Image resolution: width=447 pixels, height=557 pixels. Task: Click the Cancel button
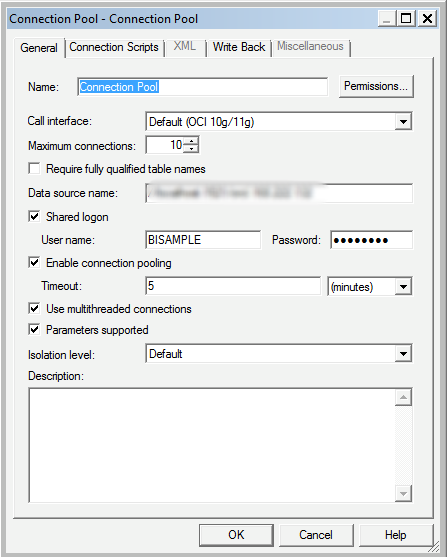click(x=316, y=535)
